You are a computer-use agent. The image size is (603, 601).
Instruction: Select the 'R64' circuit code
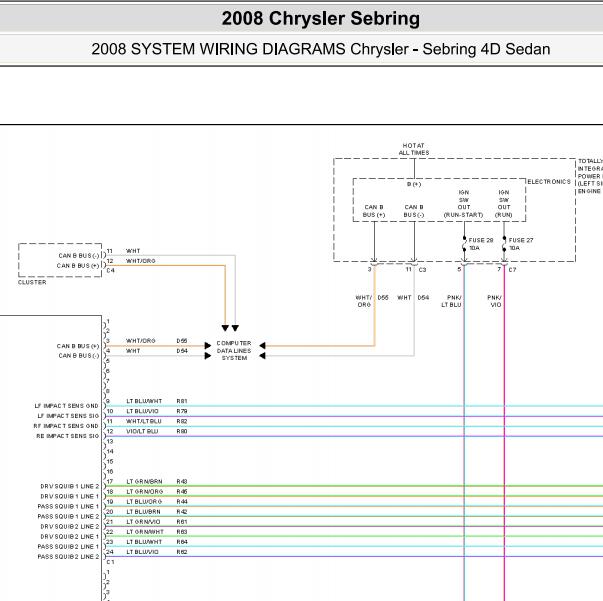(182, 541)
